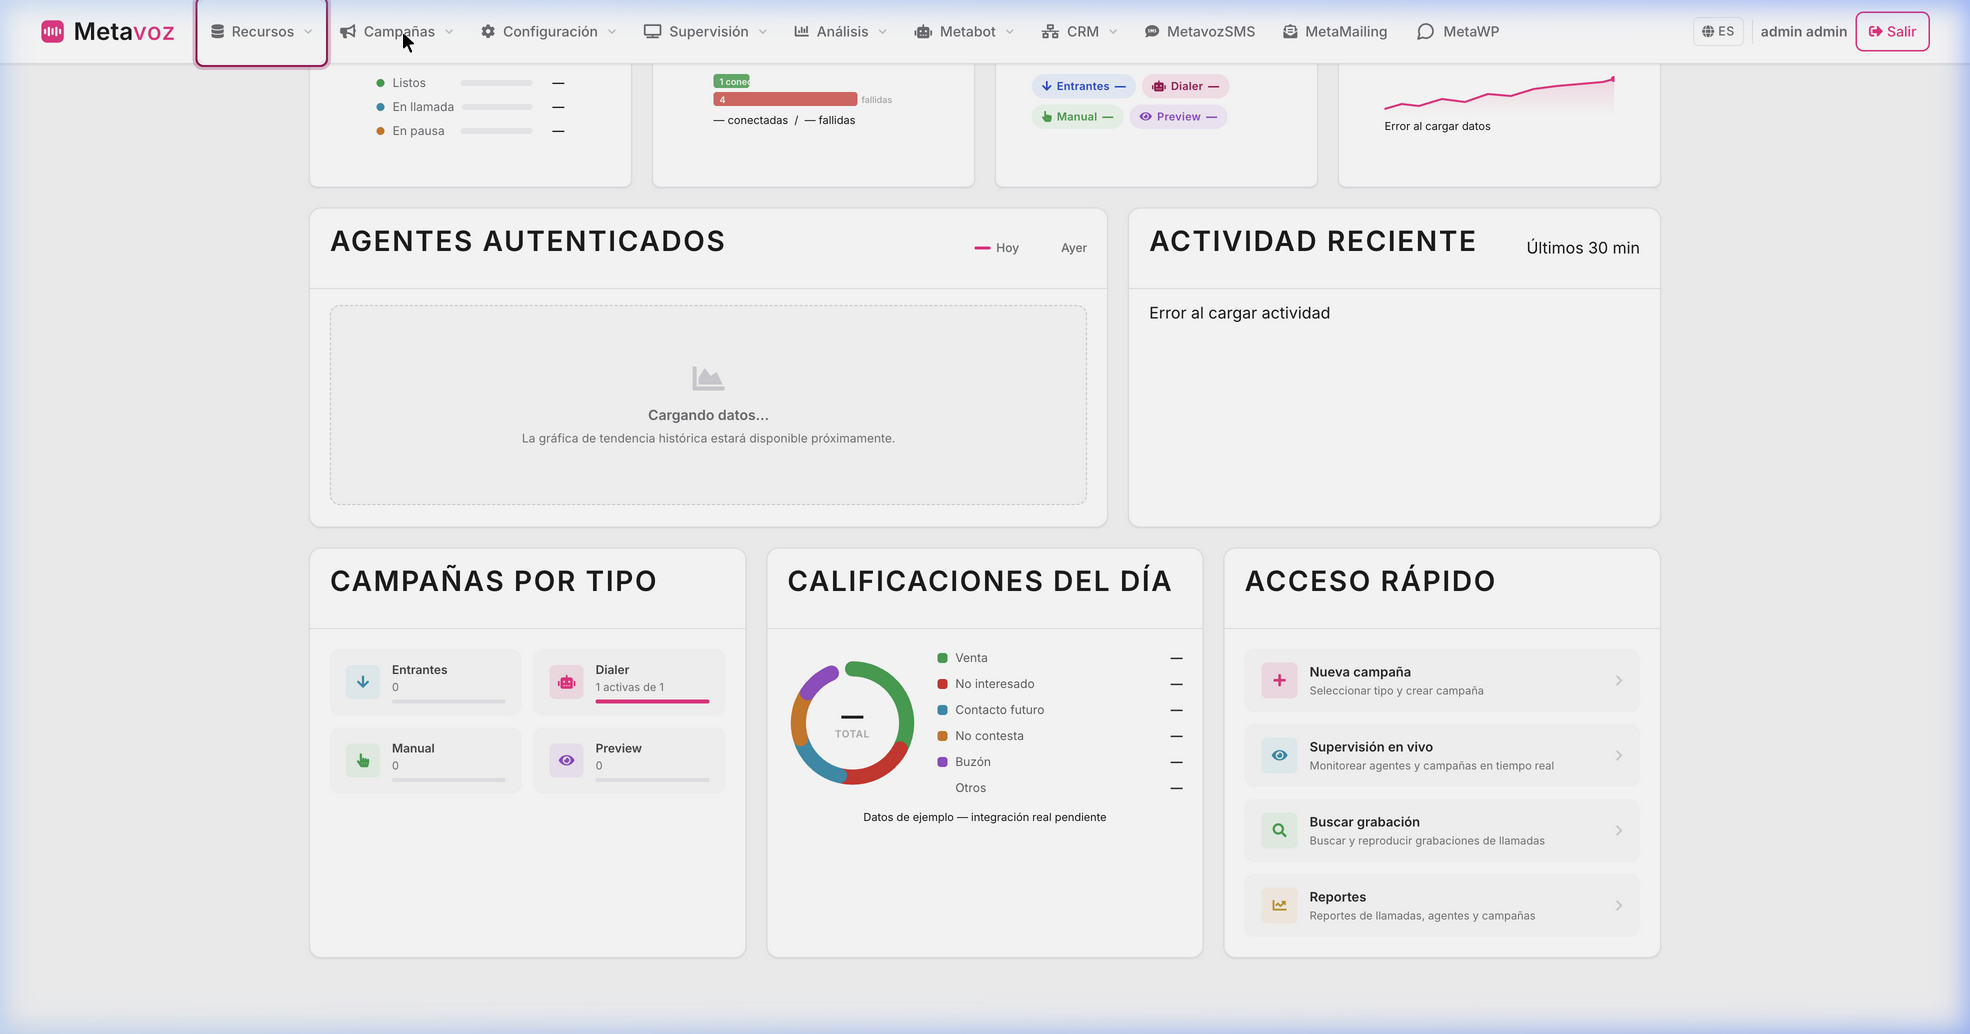1970x1034 pixels.
Task: Click the Preview eye icon in Campañas por tipo
Action: [x=567, y=760]
